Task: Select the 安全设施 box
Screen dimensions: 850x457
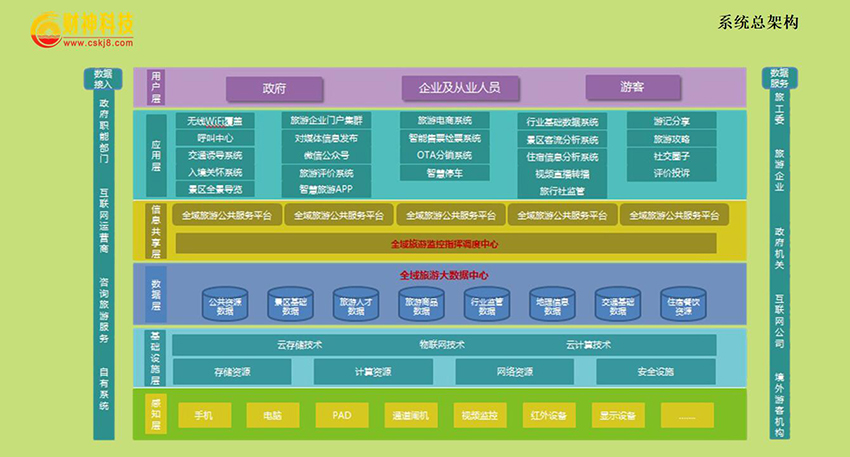Action: [655, 372]
